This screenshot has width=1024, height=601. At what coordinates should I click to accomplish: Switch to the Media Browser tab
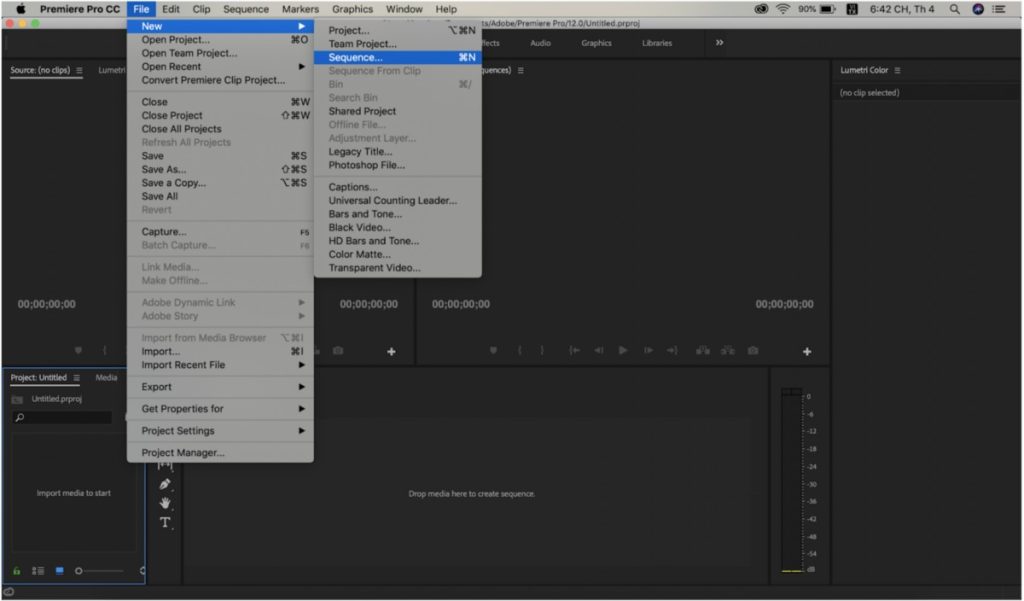[x=106, y=377]
